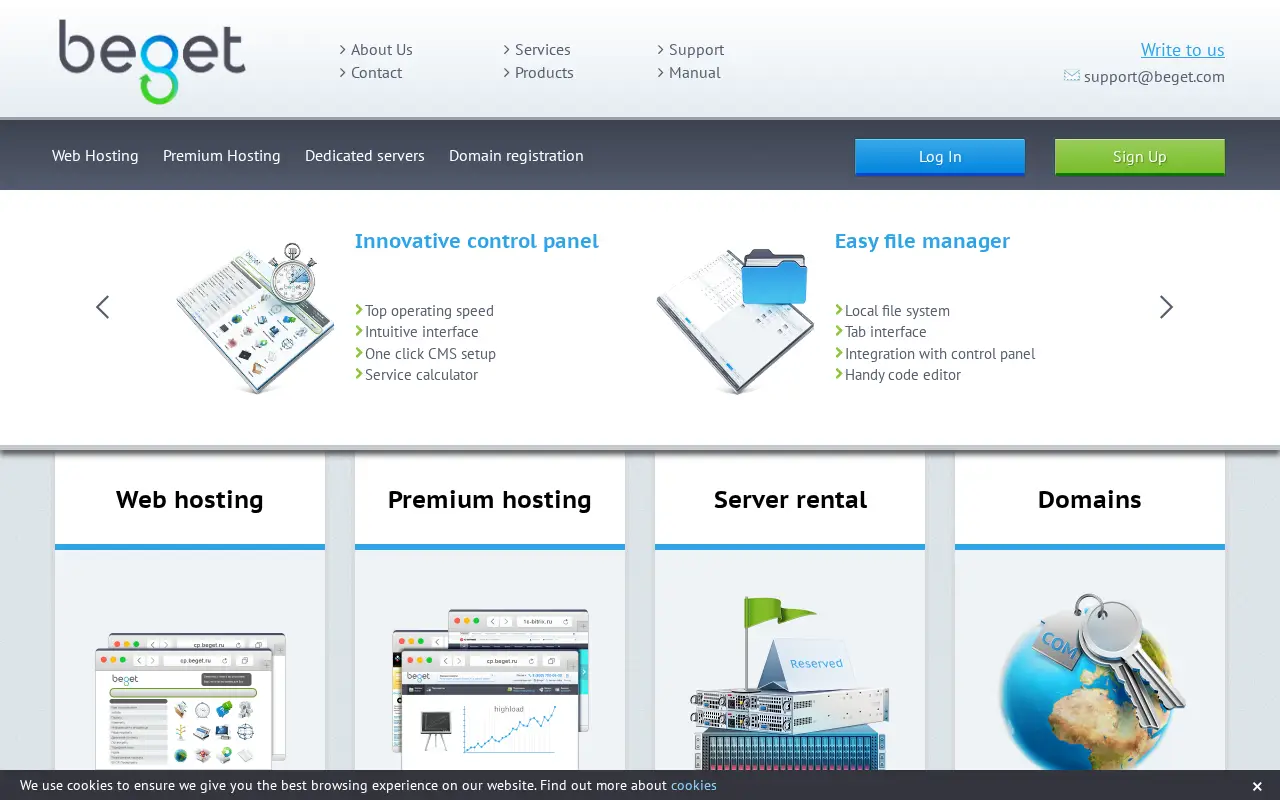Open the Products link
The image size is (1280, 800).
click(544, 73)
